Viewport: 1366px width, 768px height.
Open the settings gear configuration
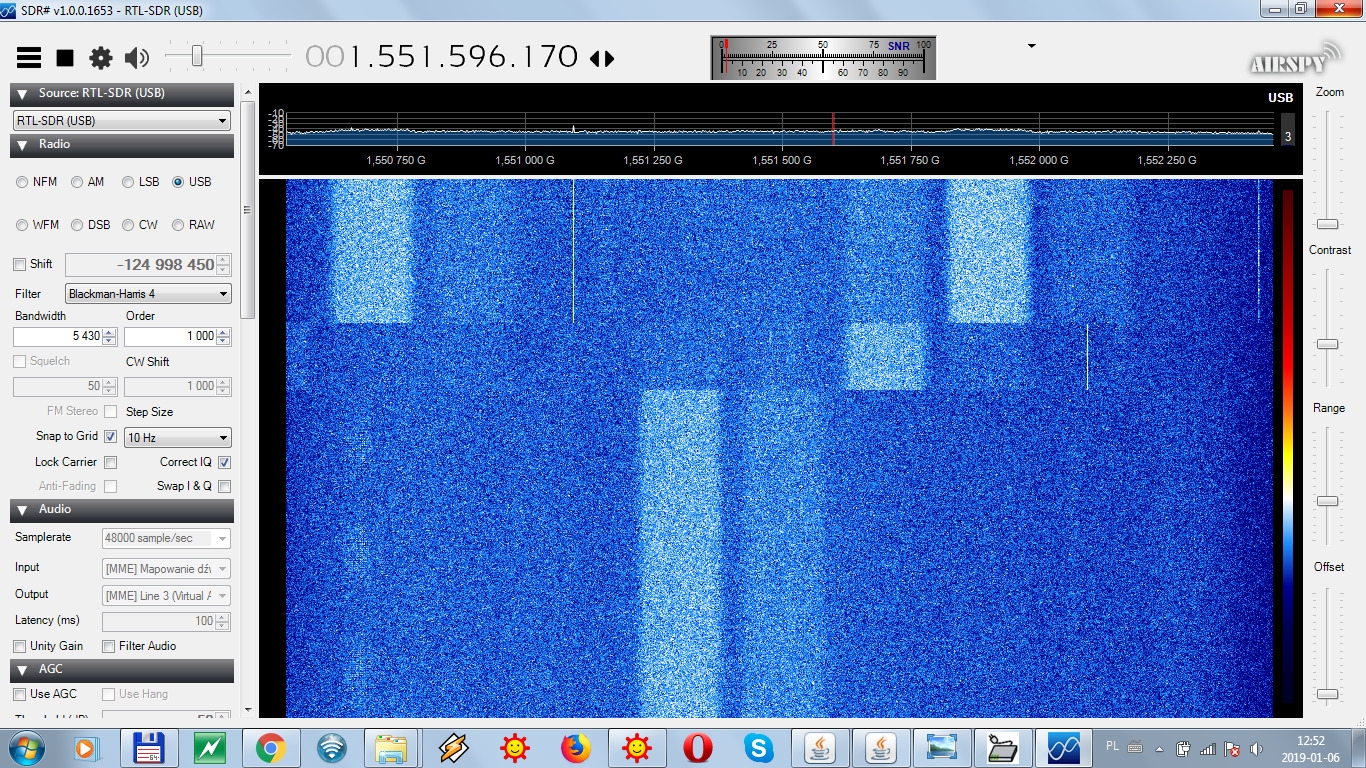tap(101, 58)
